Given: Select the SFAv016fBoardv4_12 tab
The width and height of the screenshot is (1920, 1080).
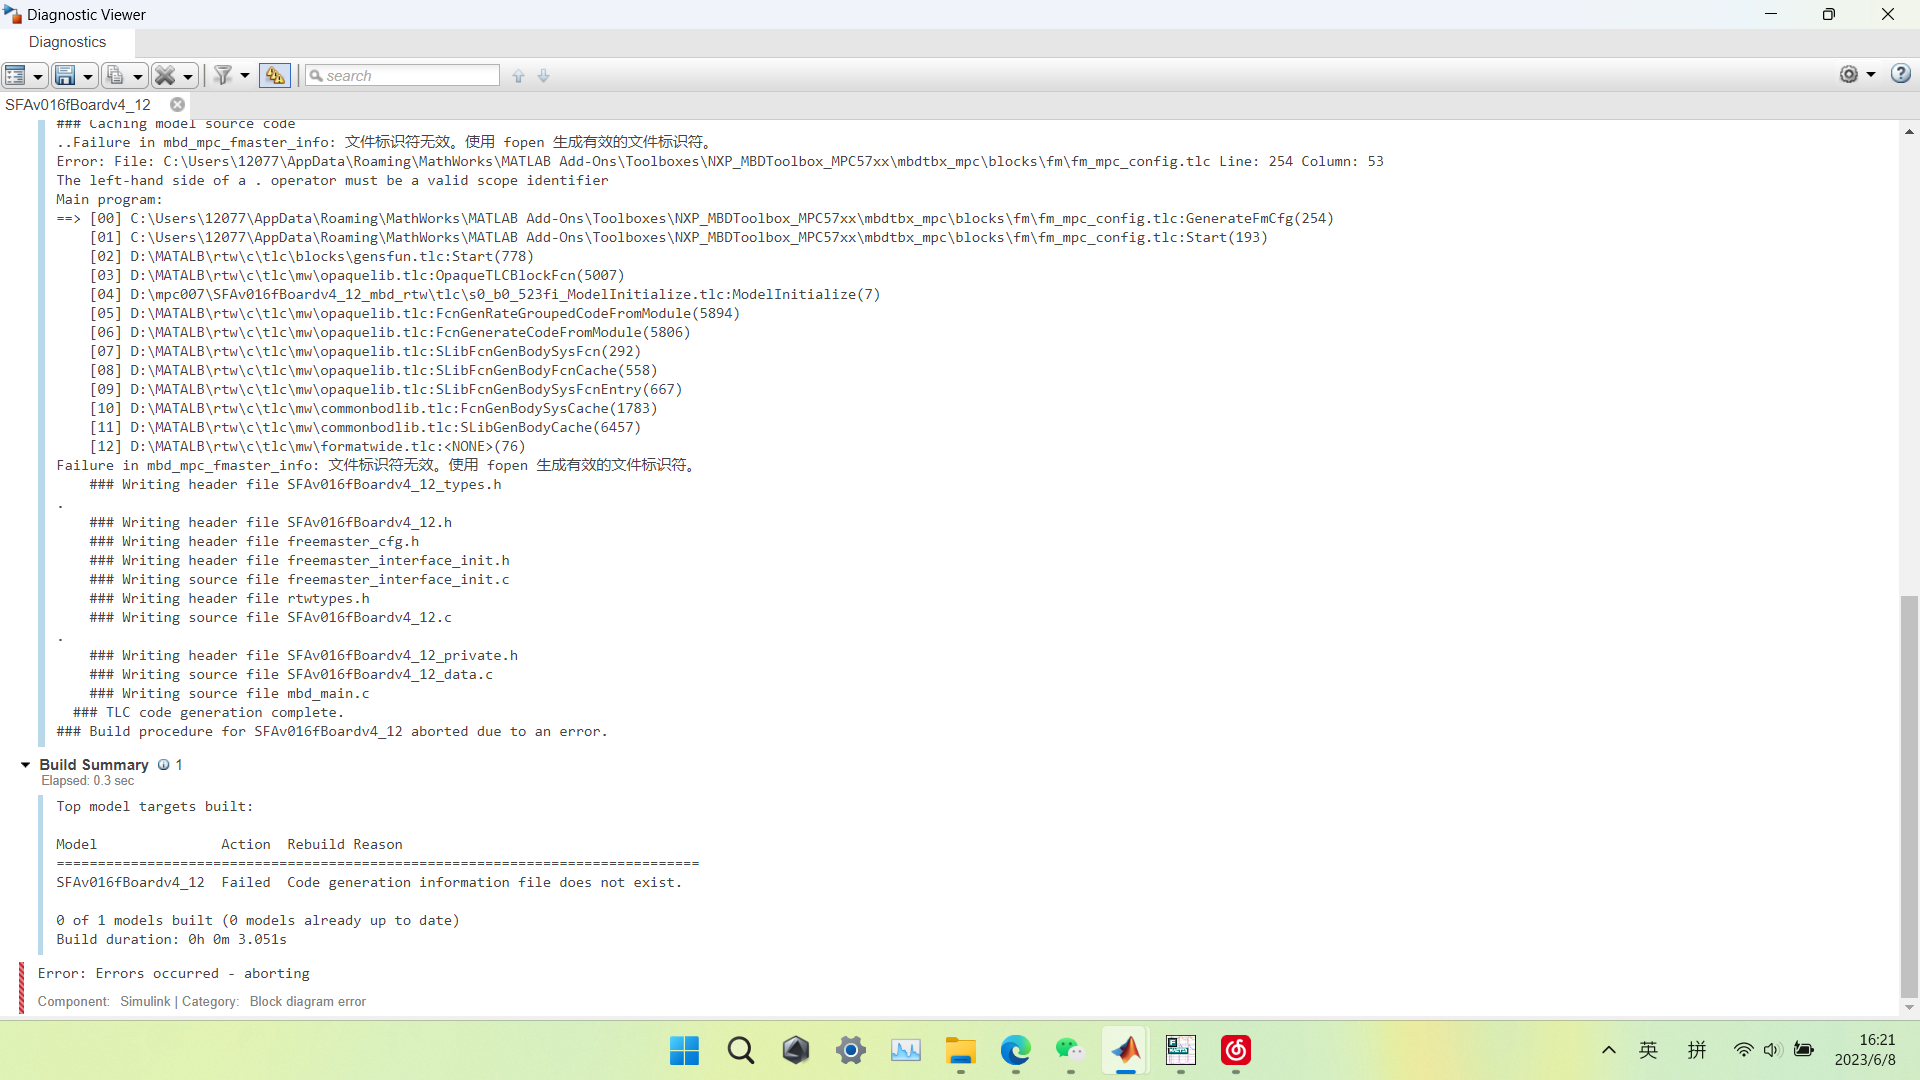Looking at the screenshot, I should point(78,105).
